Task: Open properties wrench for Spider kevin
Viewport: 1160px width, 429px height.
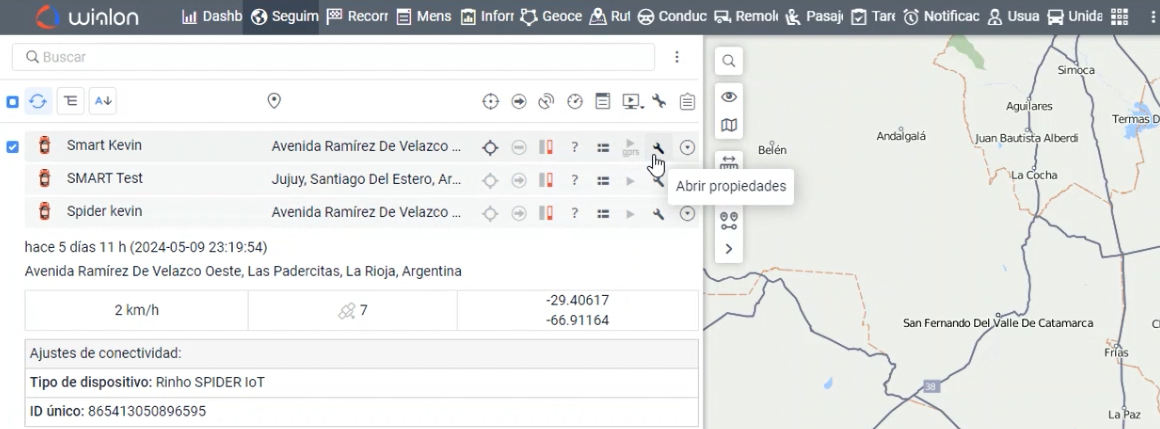Action: point(658,213)
